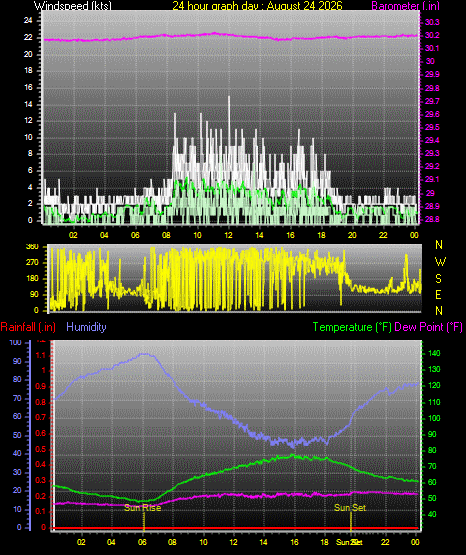Click hour 16 on the bottom graph axis
Viewport: 466px width, 555px height.
294,542
